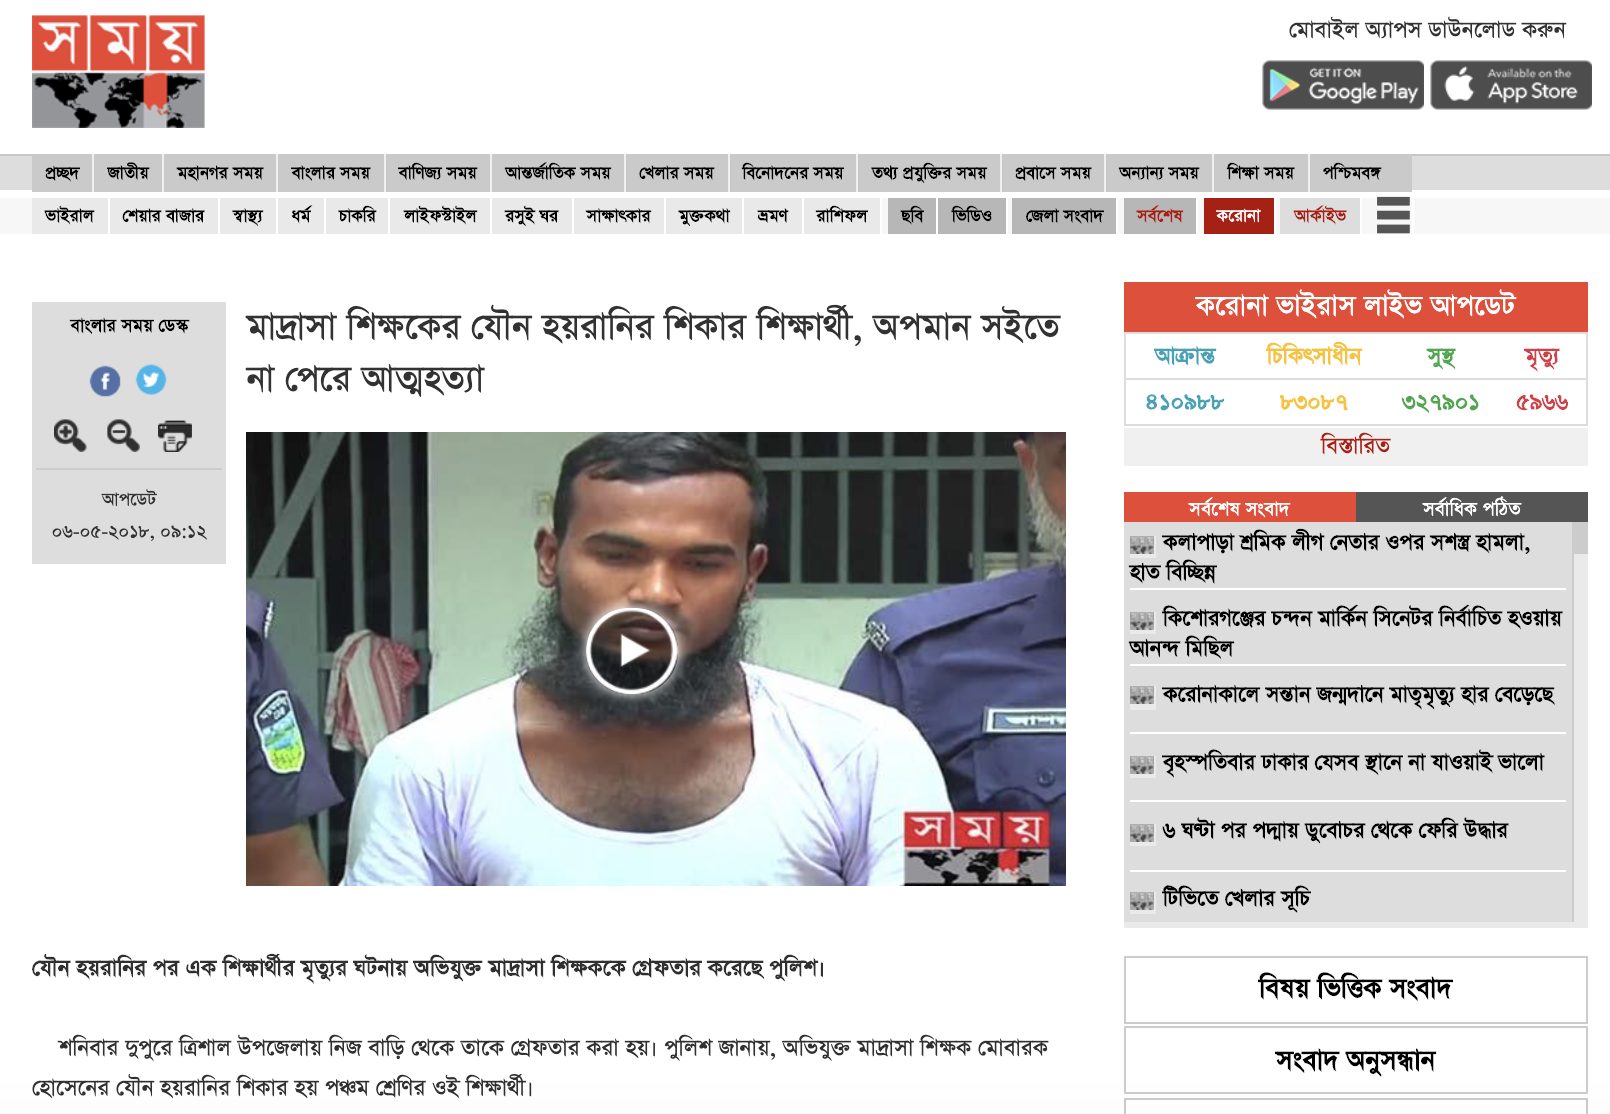Share article via Twitter icon
This screenshot has height=1114, width=1610.
coord(151,380)
